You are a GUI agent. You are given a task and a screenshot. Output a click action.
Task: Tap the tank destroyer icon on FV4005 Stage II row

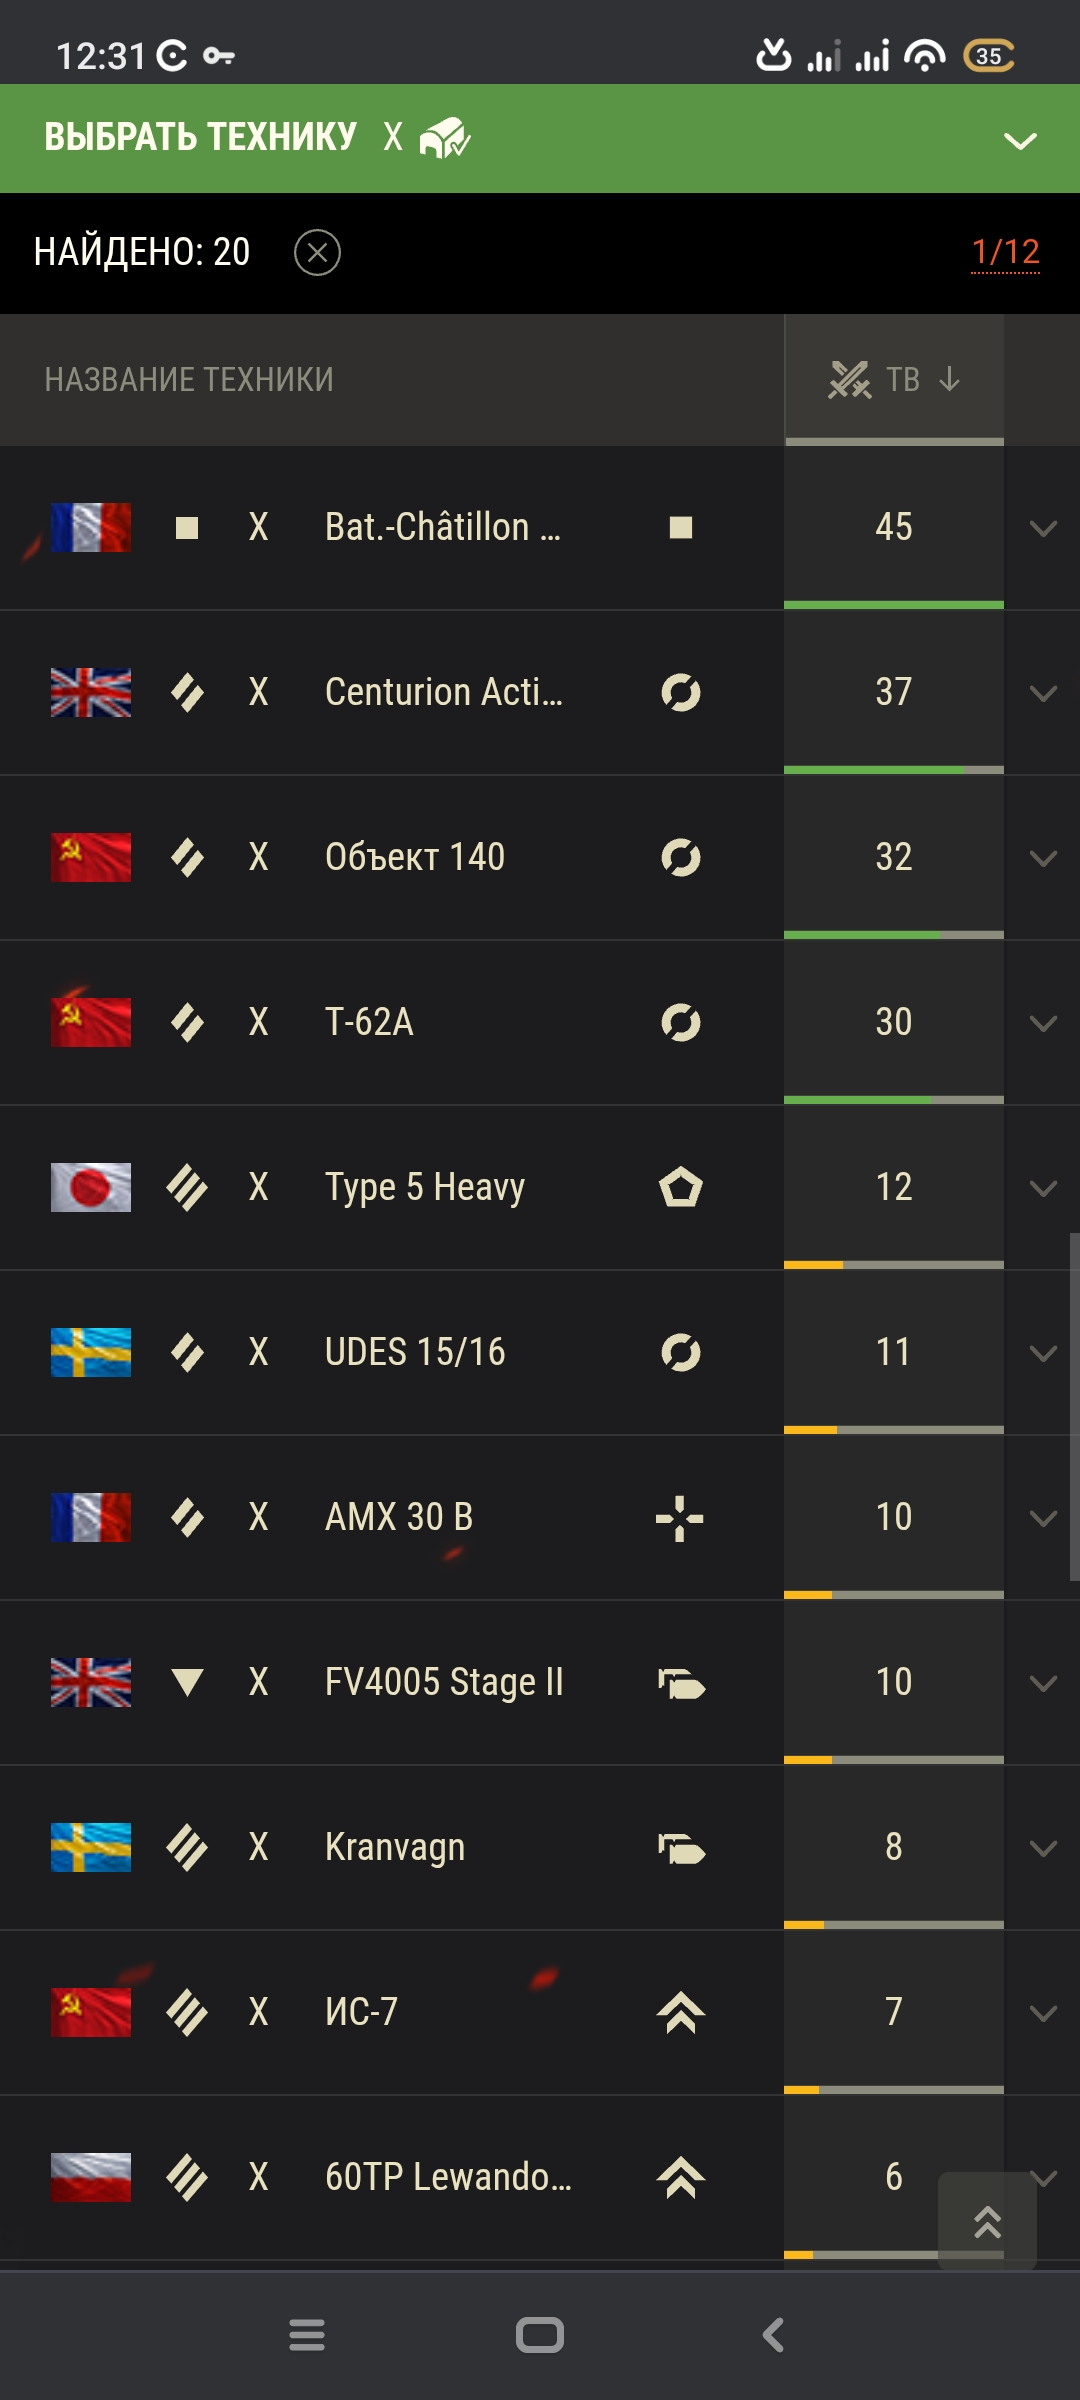(188, 1682)
